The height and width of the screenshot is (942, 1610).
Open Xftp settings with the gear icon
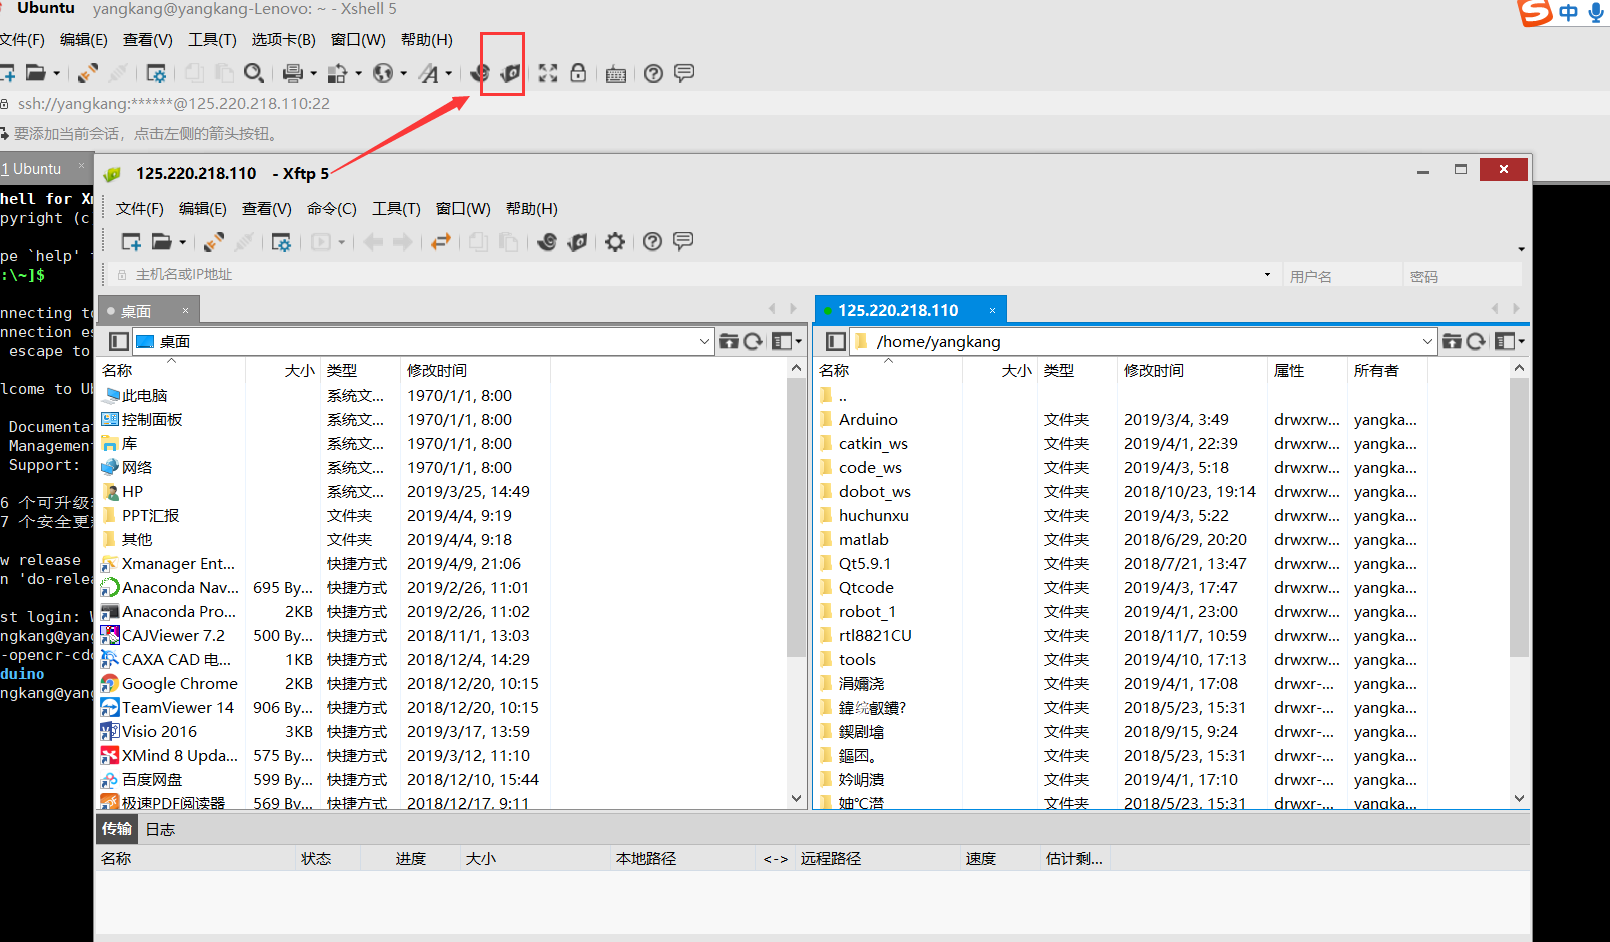click(614, 241)
